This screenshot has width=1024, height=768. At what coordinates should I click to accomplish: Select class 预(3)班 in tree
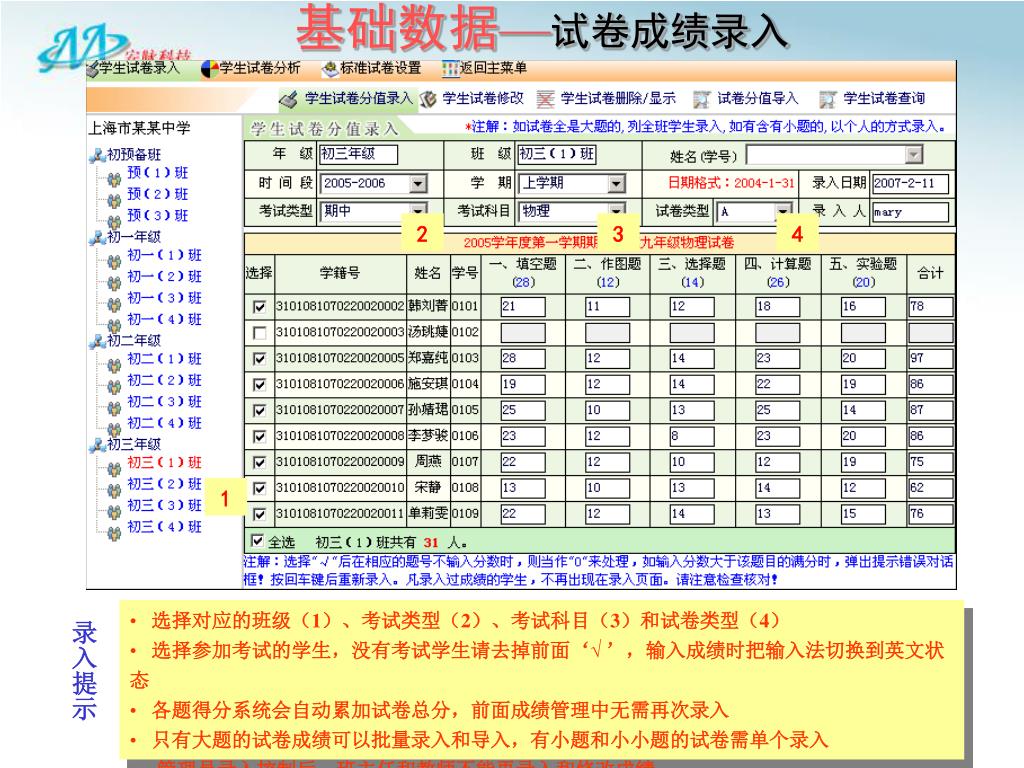[157, 216]
